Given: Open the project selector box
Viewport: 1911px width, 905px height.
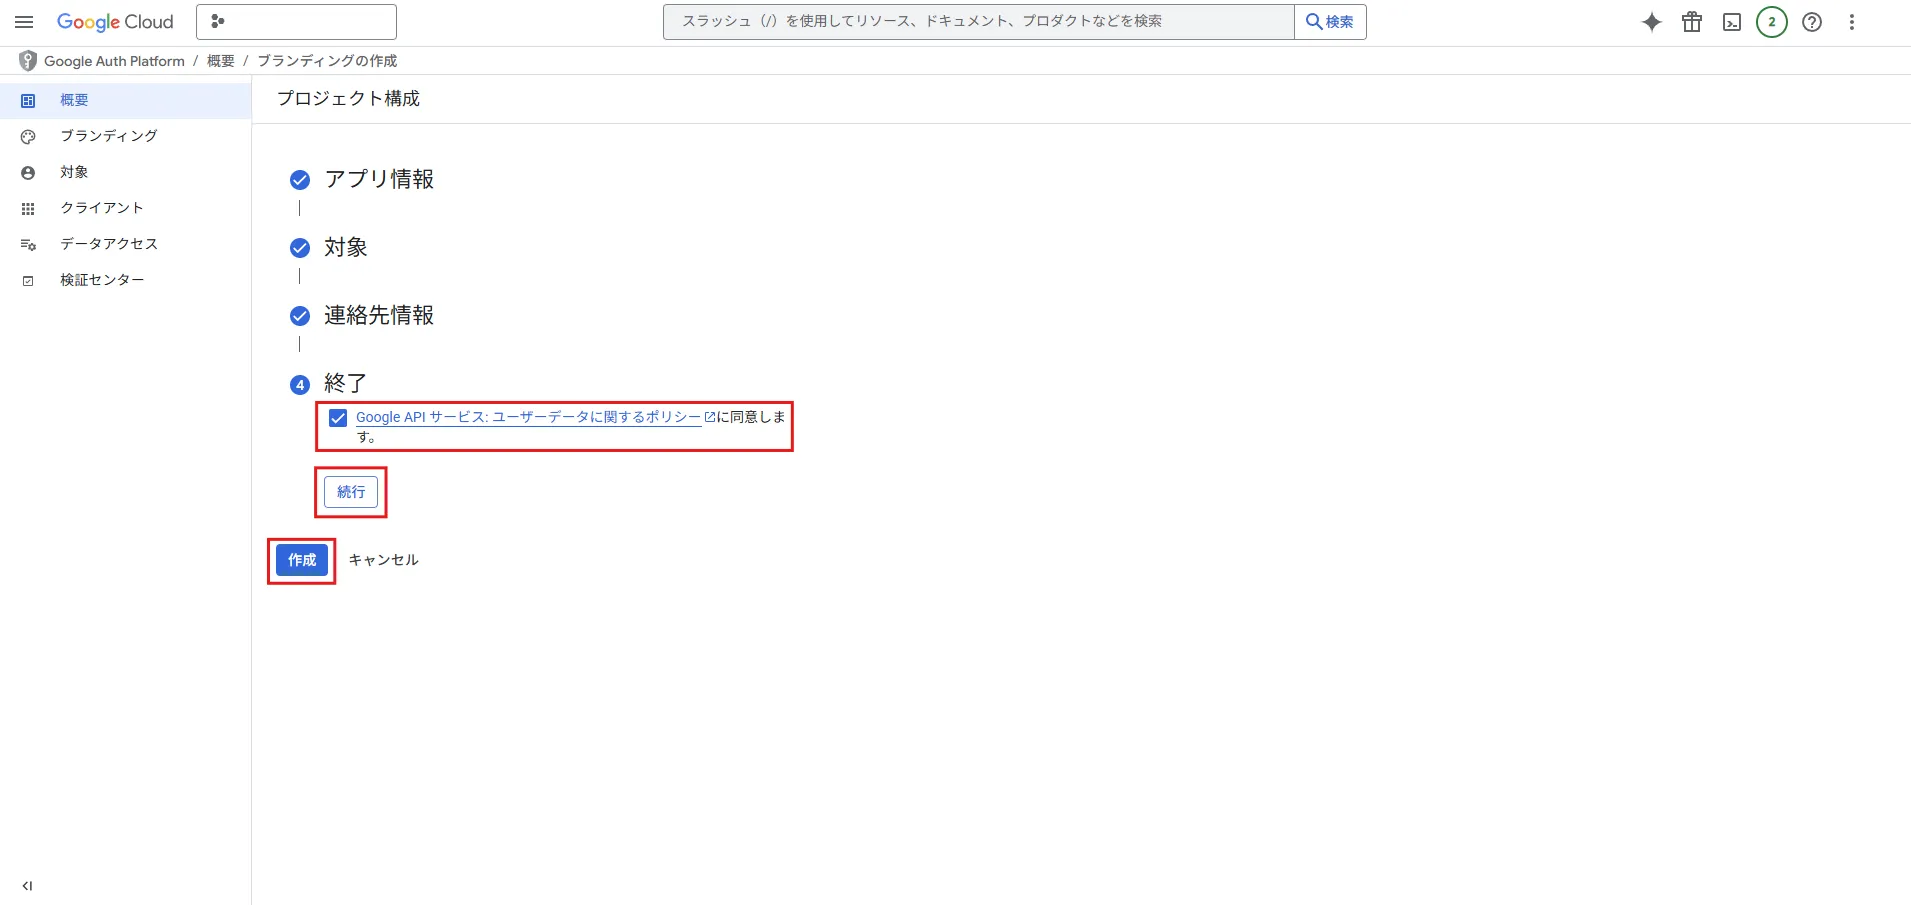Looking at the screenshot, I should pyautogui.click(x=296, y=22).
